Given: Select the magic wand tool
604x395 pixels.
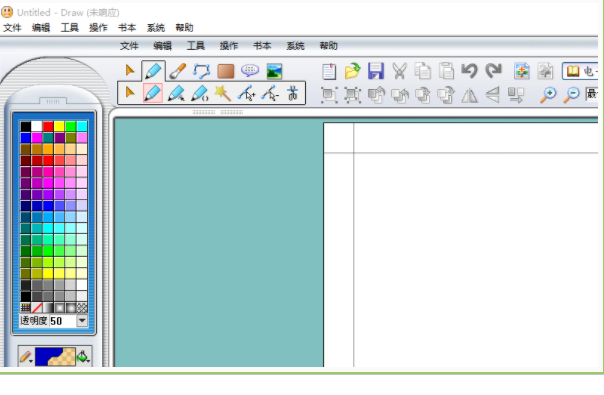Looking at the screenshot, I should (223, 94).
